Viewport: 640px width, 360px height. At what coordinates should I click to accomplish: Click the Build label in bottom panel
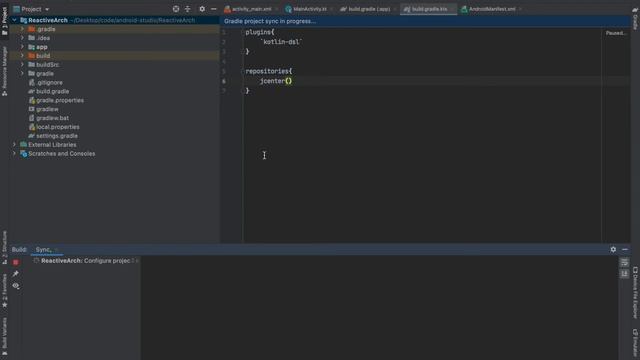pos(19,249)
